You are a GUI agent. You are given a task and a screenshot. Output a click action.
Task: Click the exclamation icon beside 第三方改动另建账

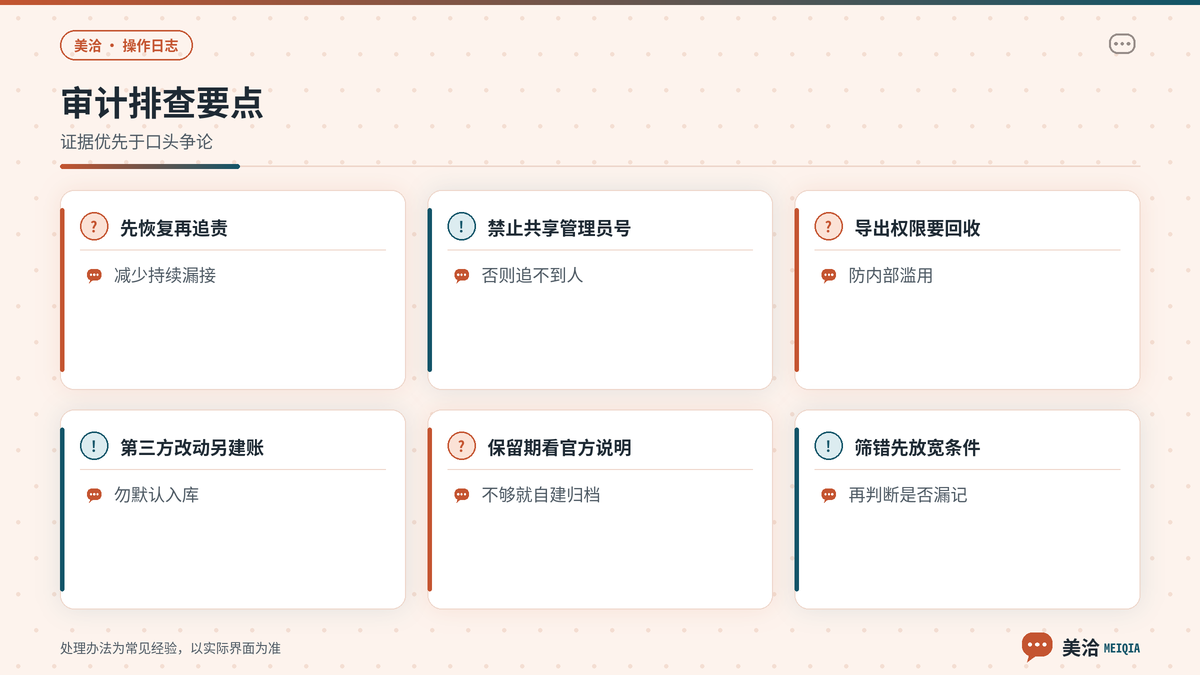pos(94,447)
